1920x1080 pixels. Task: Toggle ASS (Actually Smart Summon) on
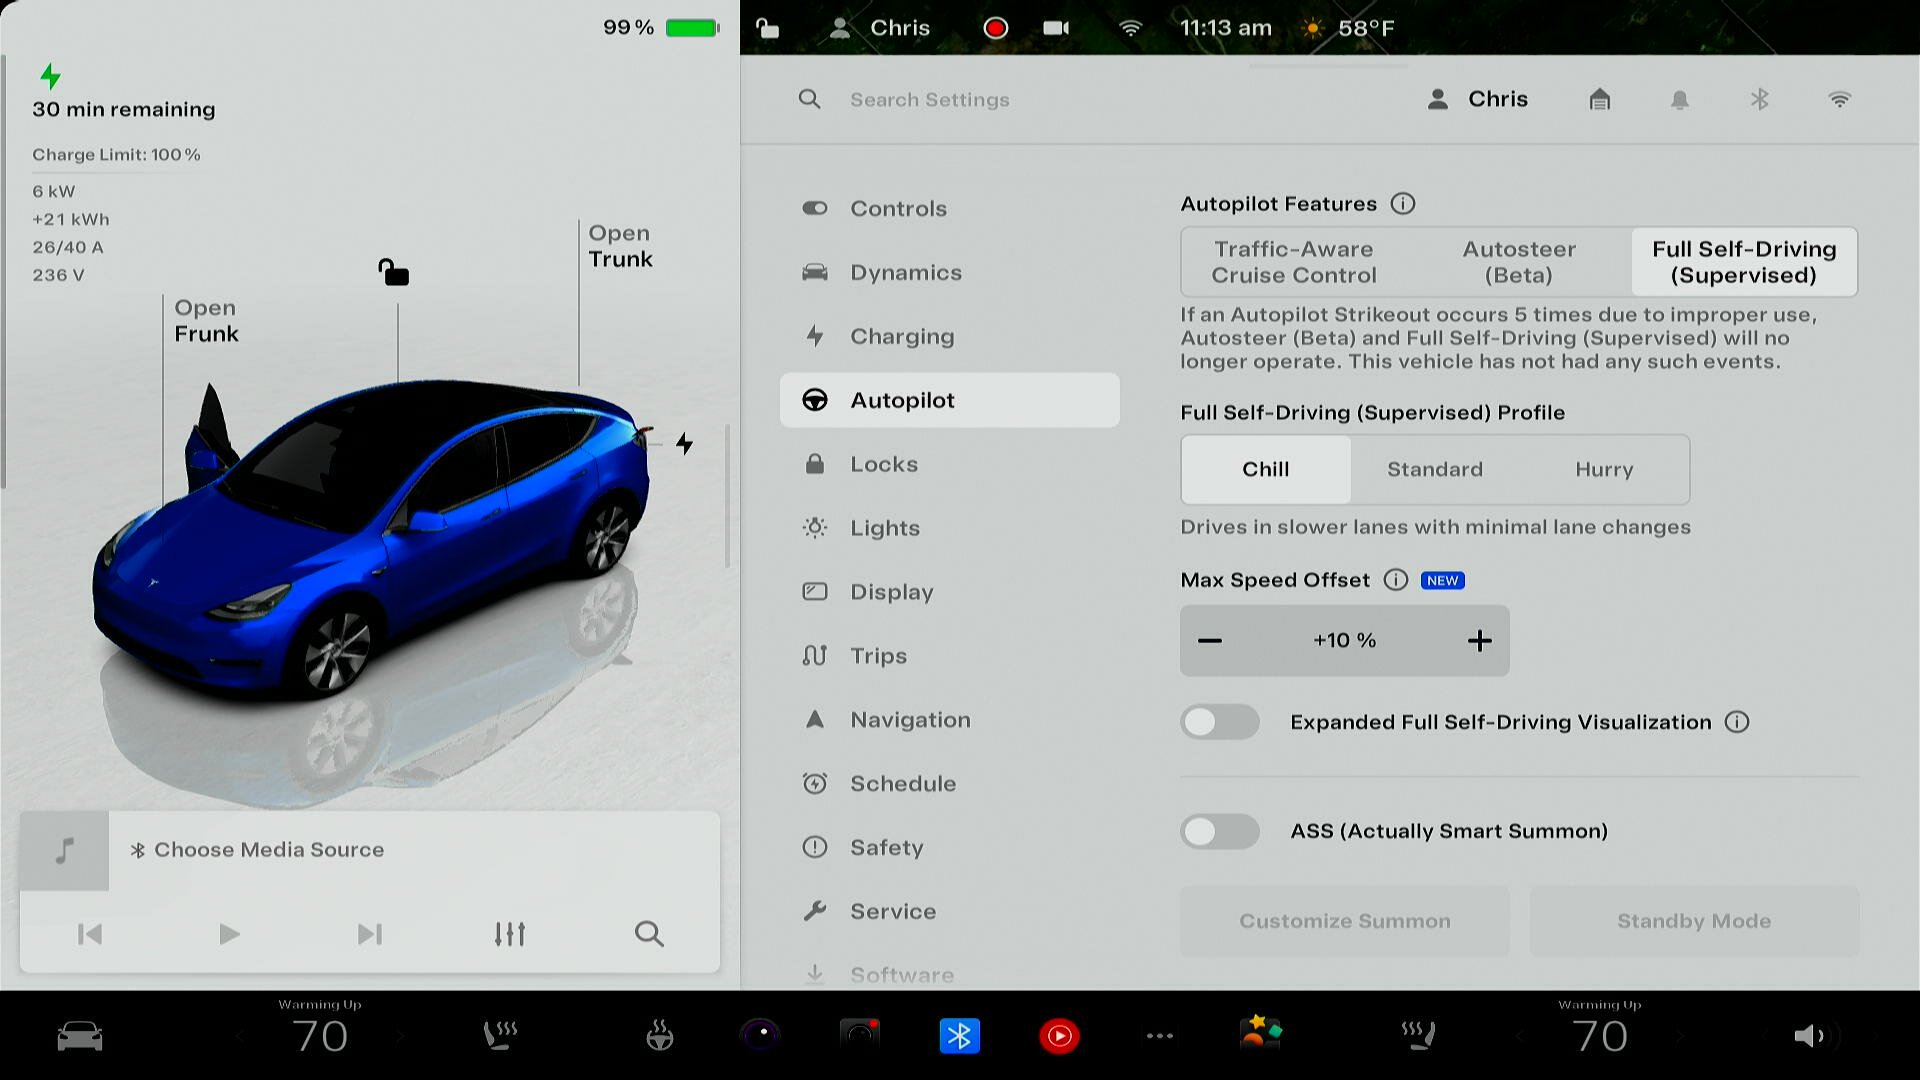[x=1220, y=831]
